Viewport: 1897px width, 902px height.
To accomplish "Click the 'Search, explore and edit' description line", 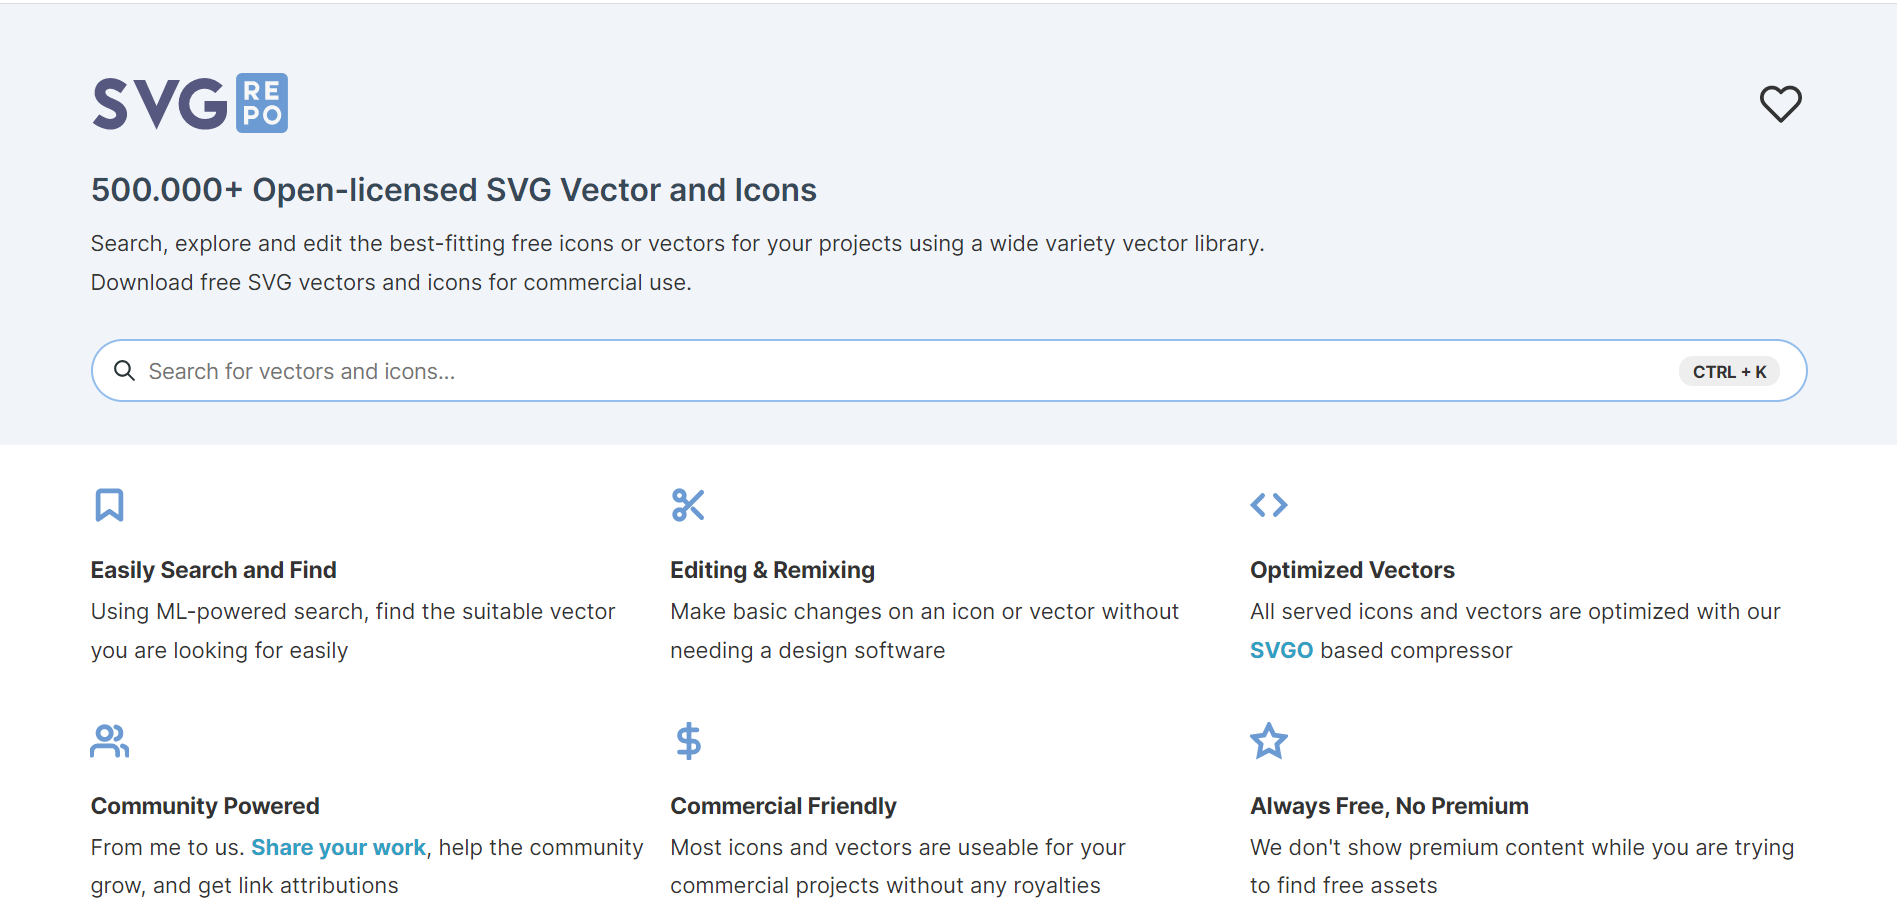I will 678,244.
